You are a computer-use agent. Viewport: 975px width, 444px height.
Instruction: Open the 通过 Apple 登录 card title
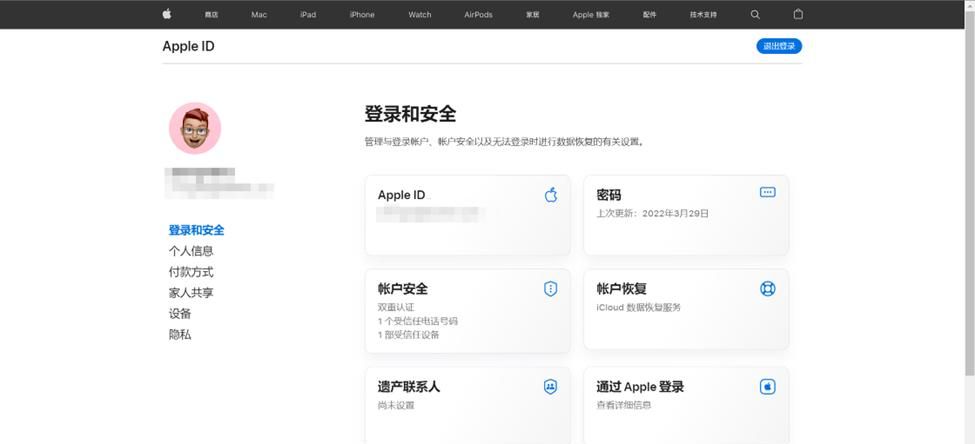(640, 387)
